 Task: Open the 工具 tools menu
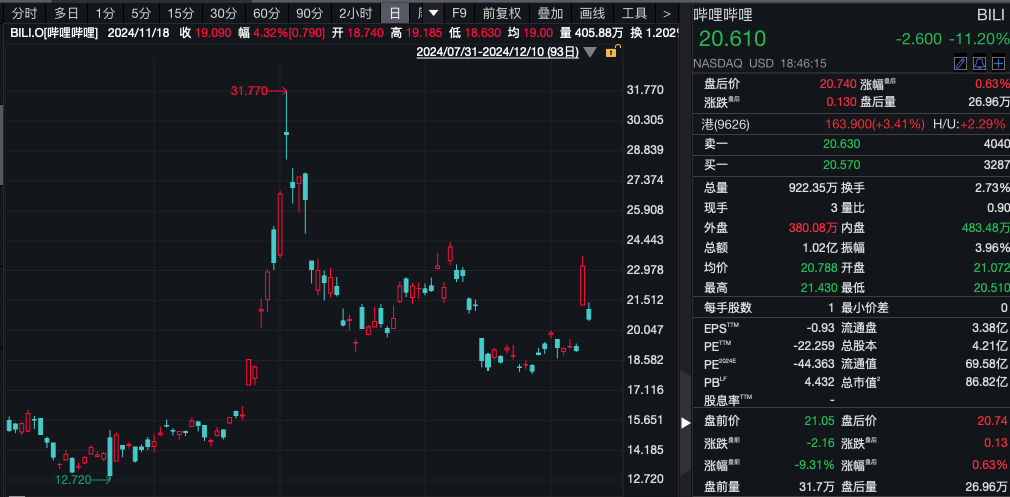click(634, 13)
